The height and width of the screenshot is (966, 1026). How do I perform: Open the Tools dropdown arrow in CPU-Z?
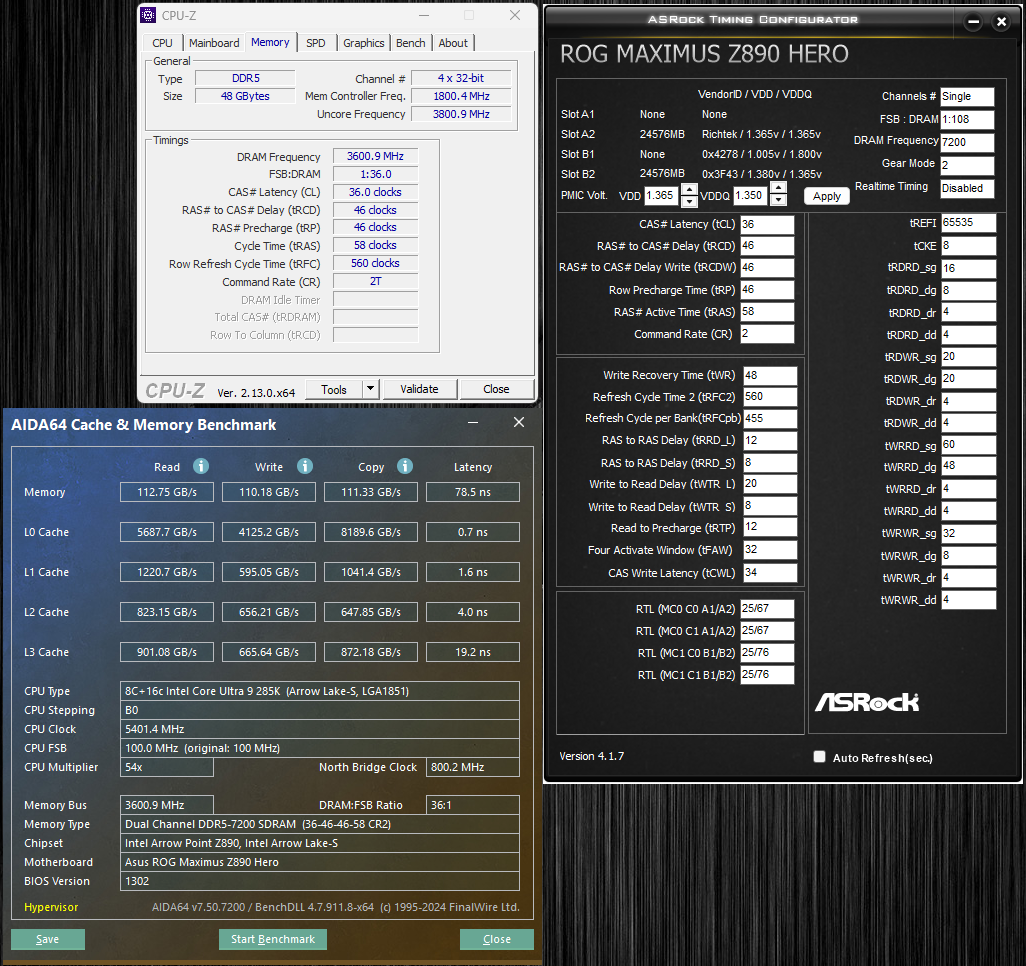[370, 389]
